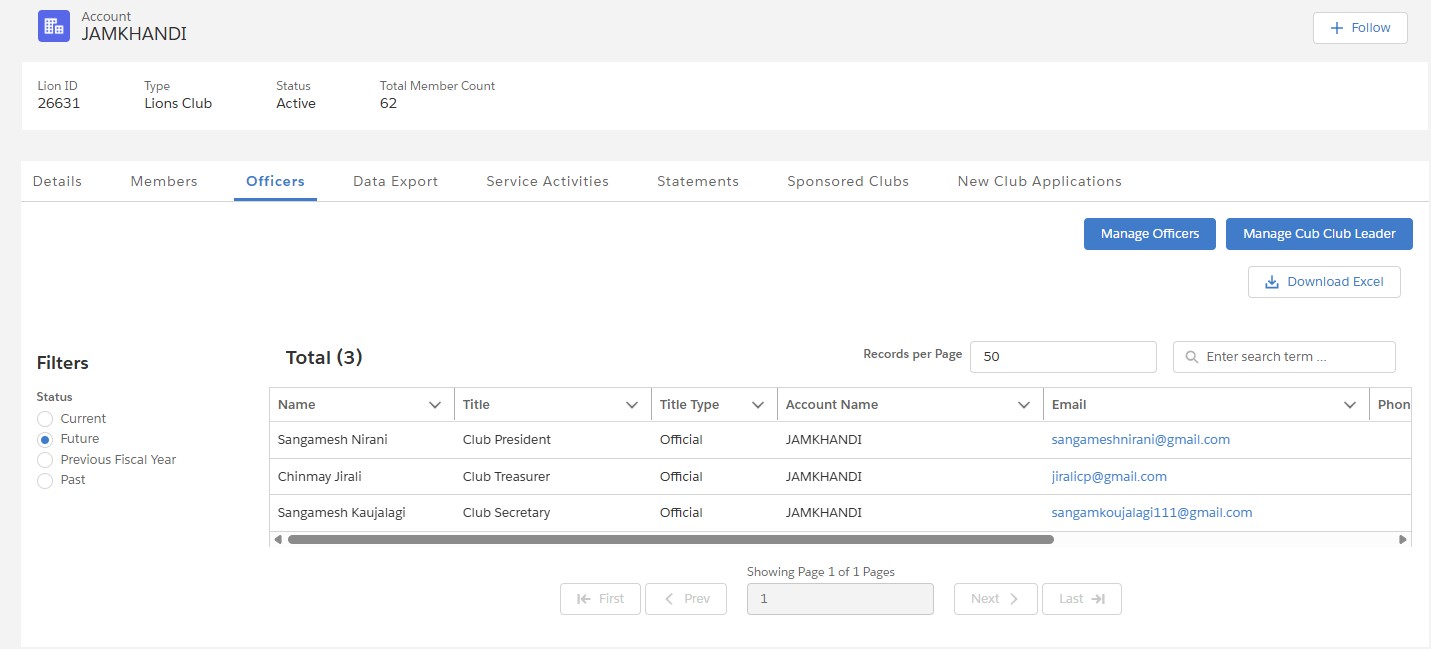1431x649 pixels.
Task: Select the Past status filter
Action: pyautogui.click(x=45, y=481)
